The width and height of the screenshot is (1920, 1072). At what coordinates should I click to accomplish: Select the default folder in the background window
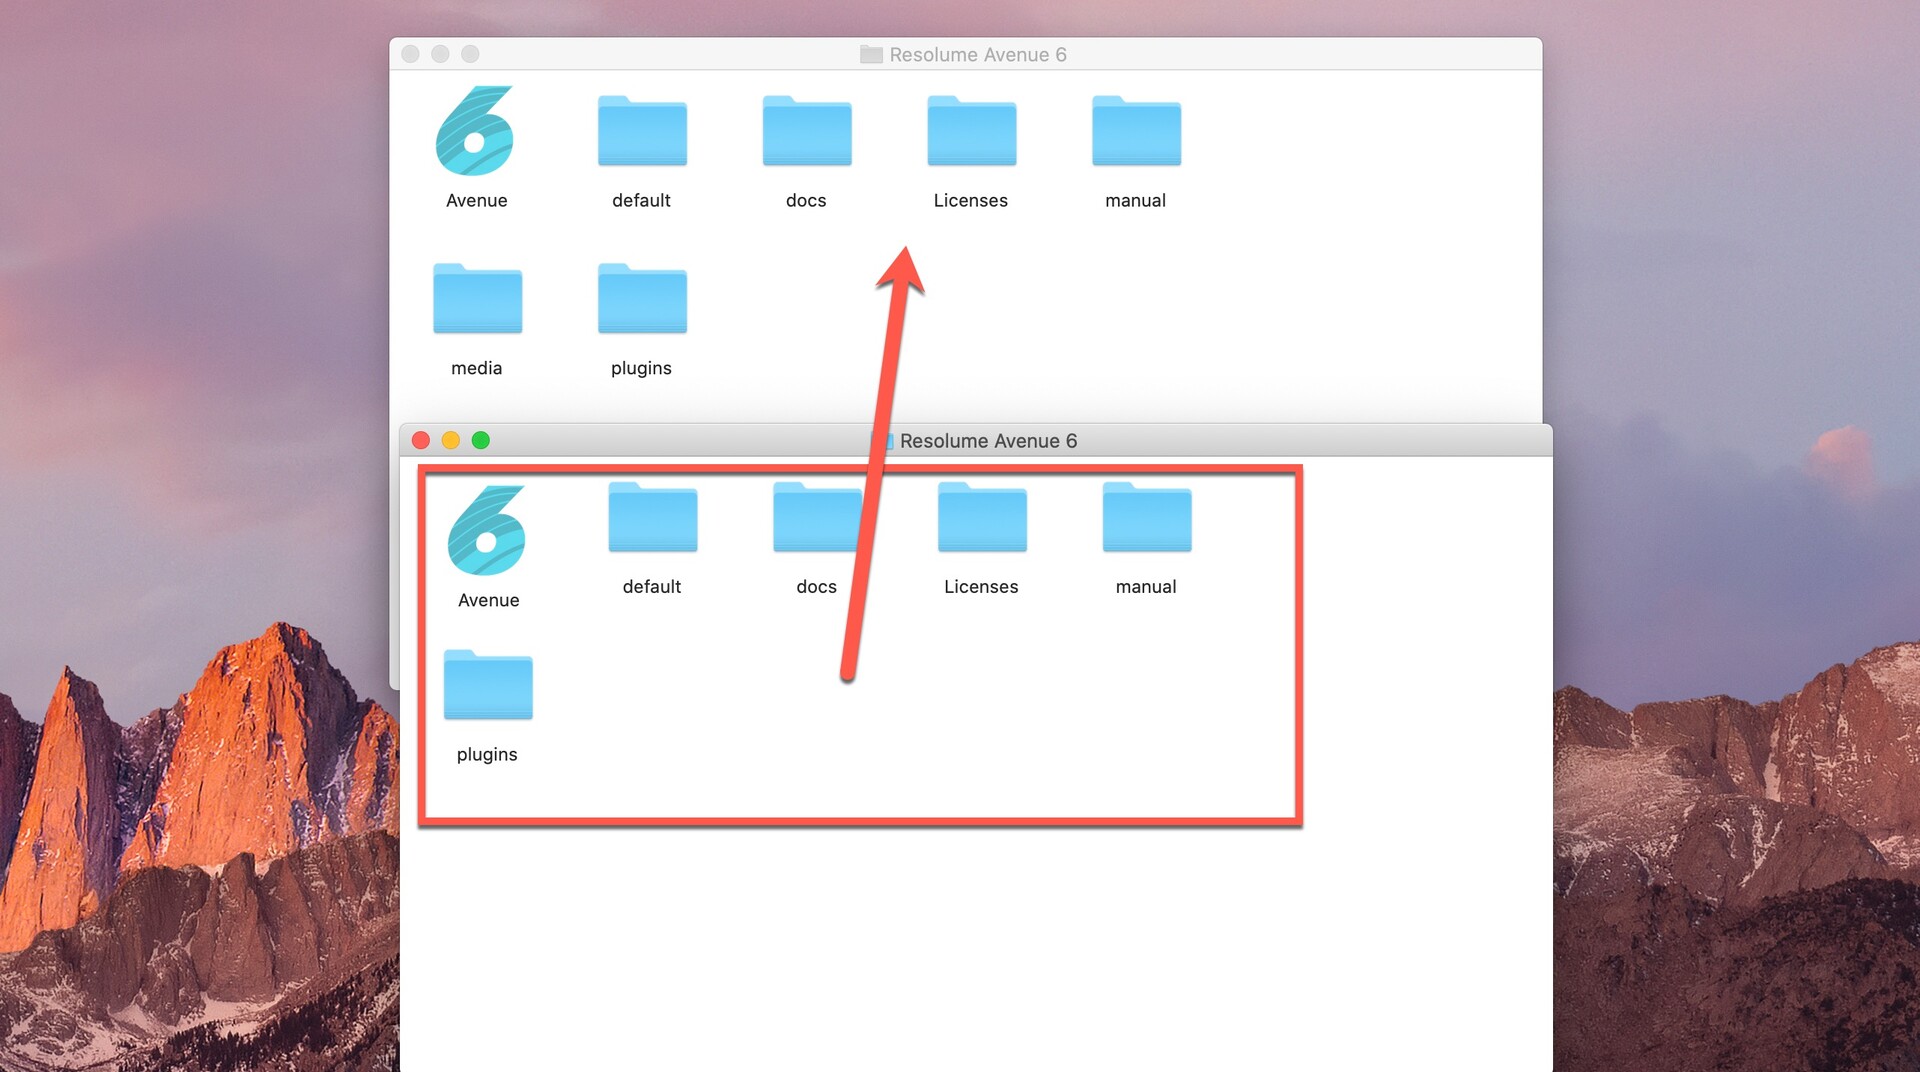click(x=642, y=132)
